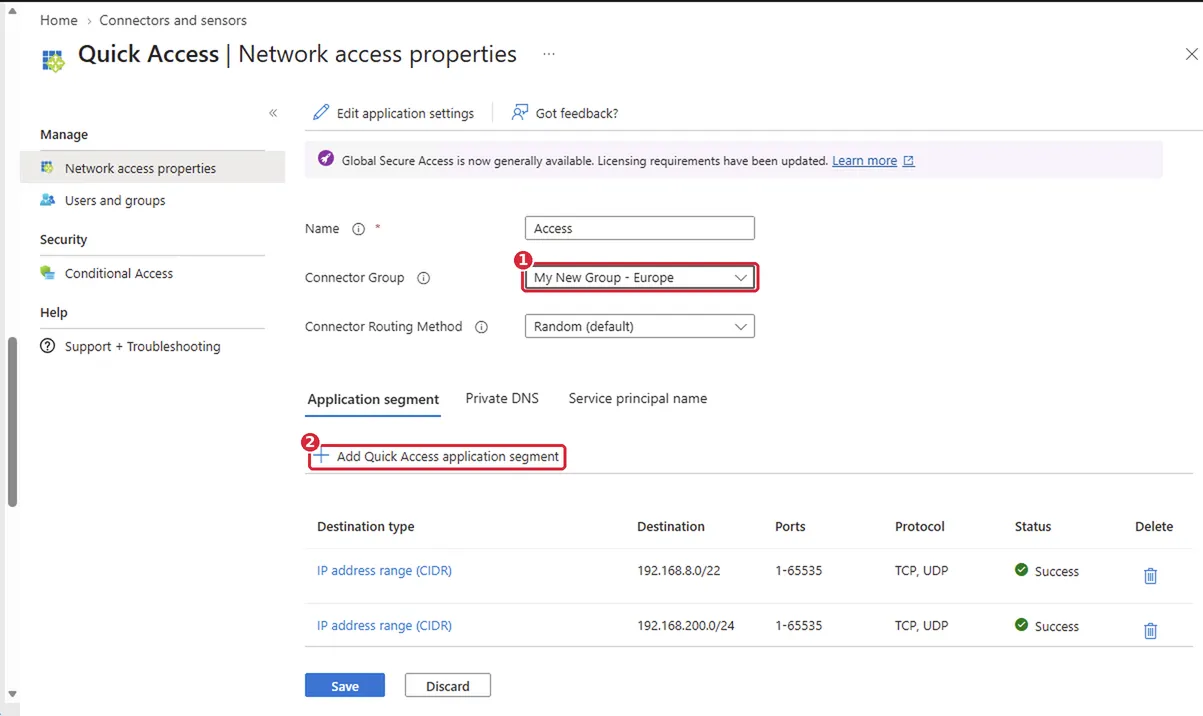Image resolution: width=1203 pixels, height=716 pixels.
Task: Delete the 192.168.8.0/22 segment
Action: click(x=1150, y=576)
